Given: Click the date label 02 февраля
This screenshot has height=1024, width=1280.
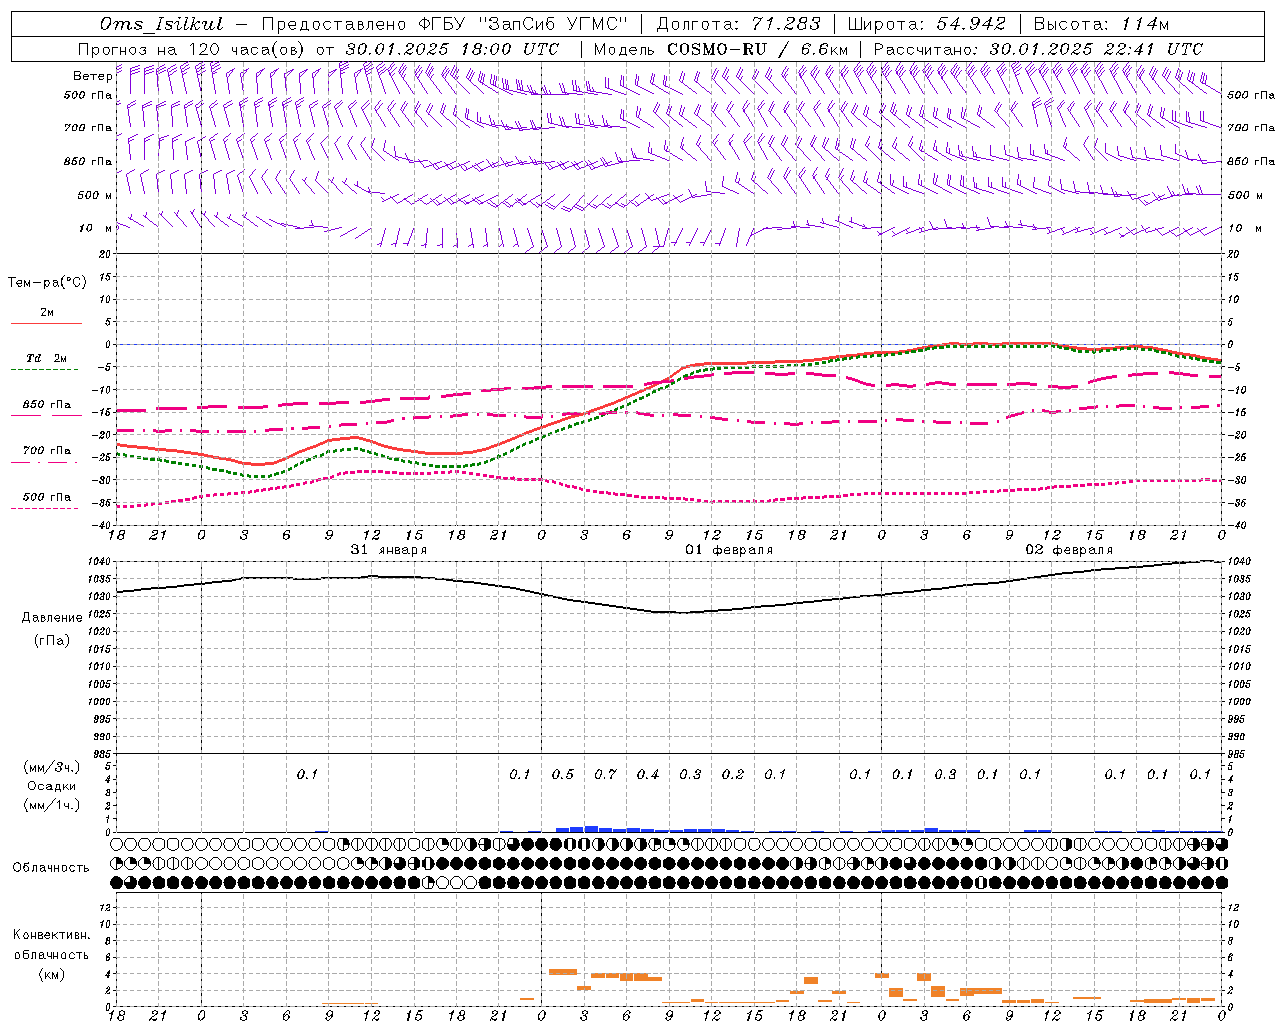Looking at the screenshot, I should tap(1069, 550).
